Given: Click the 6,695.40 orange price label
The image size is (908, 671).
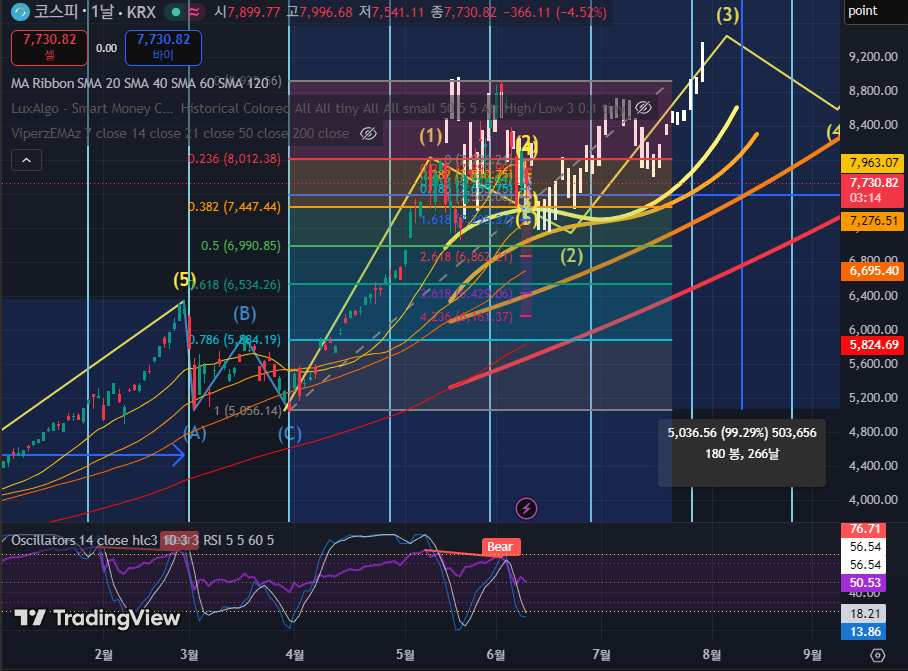Looking at the screenshot, I should click(x=874, y=271).
